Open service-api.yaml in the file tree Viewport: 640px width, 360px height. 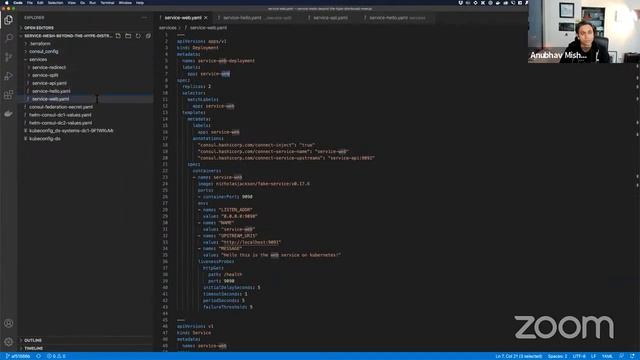coord(49,83)
